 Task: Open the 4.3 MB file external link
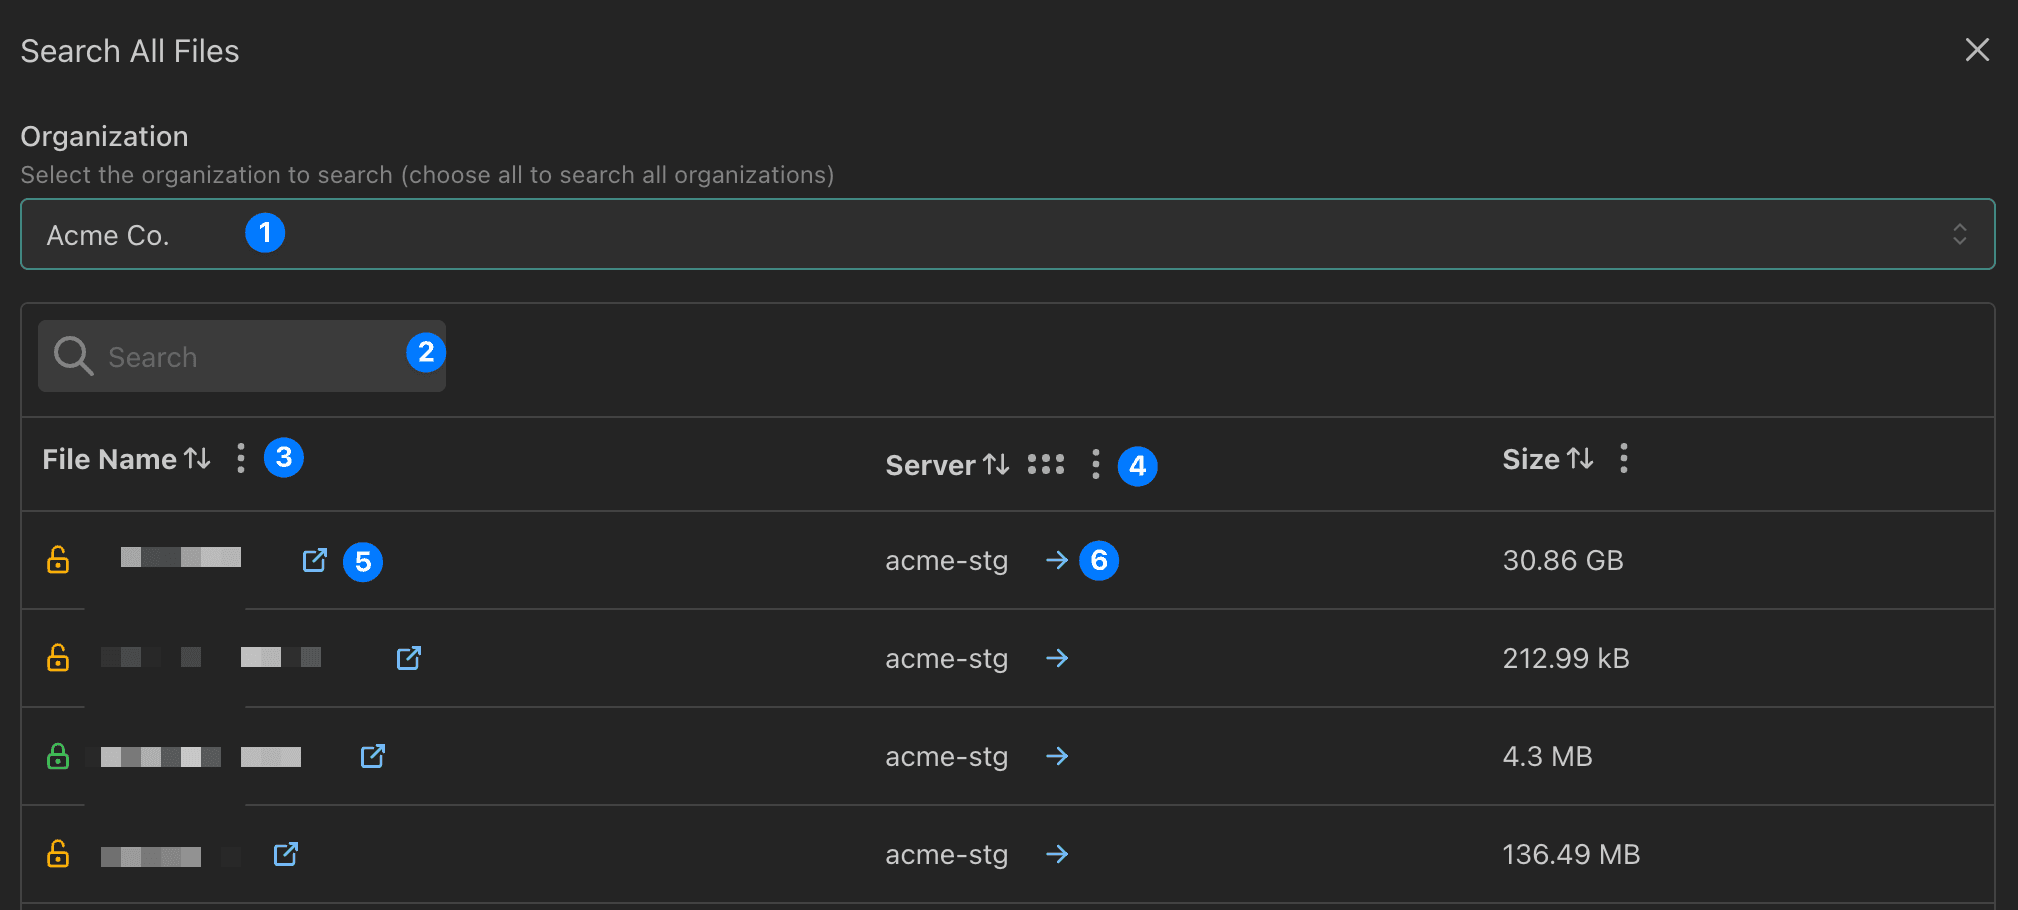(x=372, y=756)
